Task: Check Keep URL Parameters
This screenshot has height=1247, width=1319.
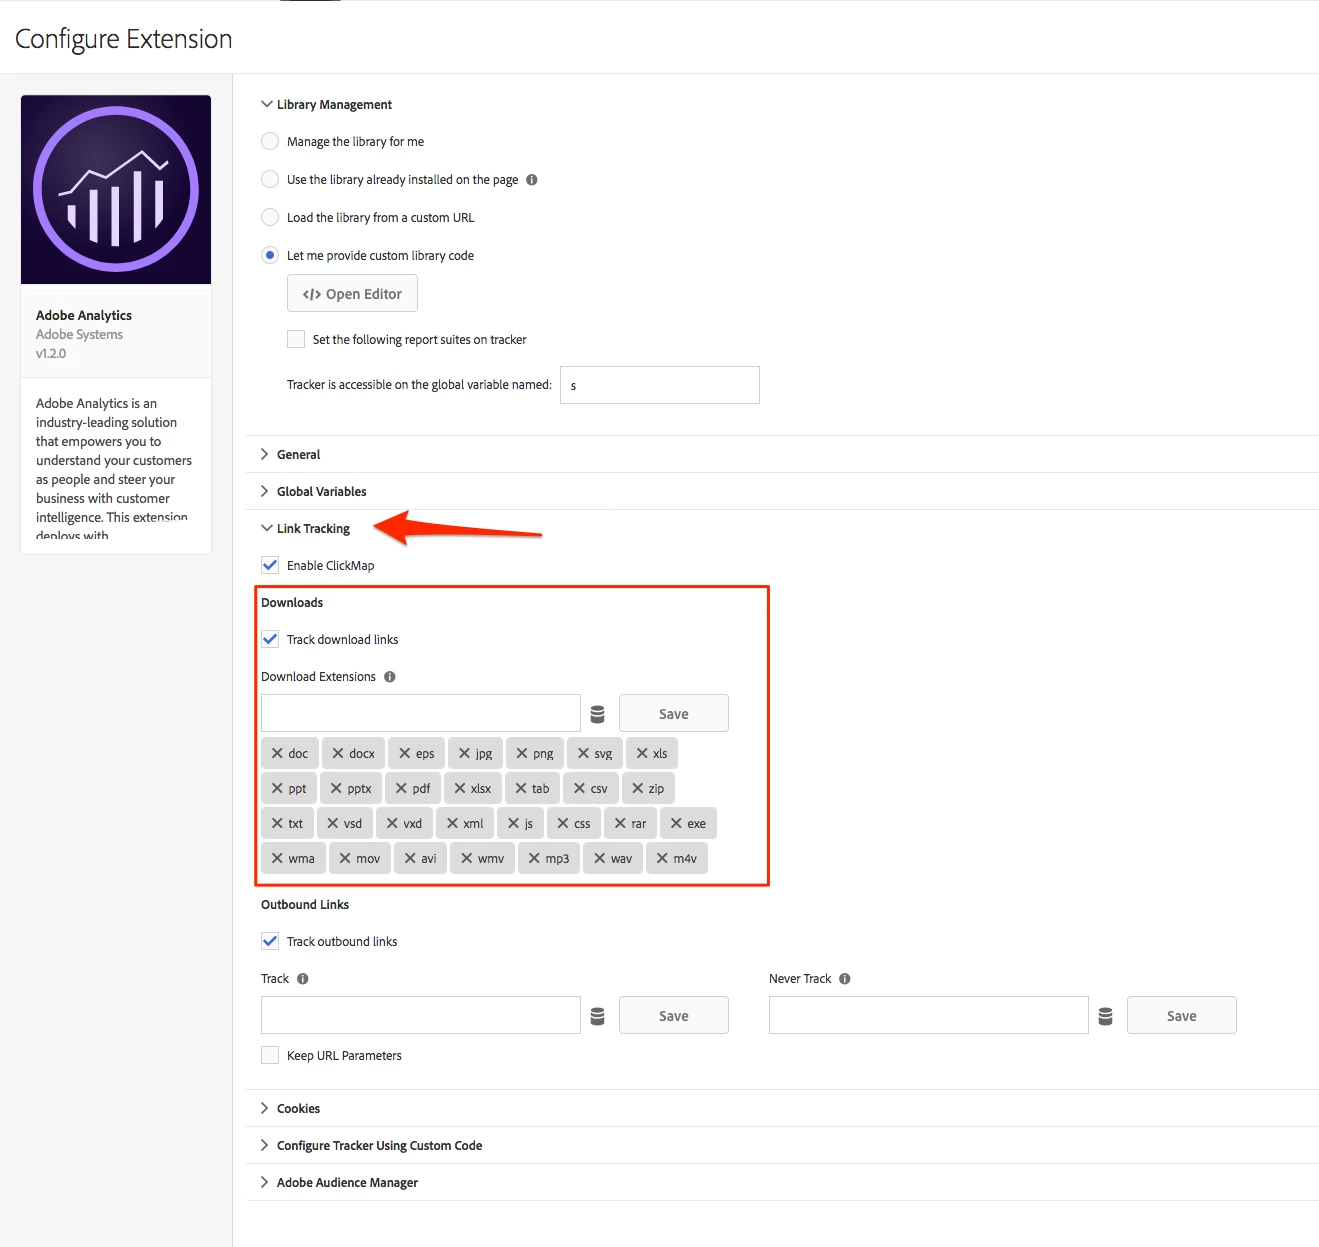Action: tap(270, 1055)
